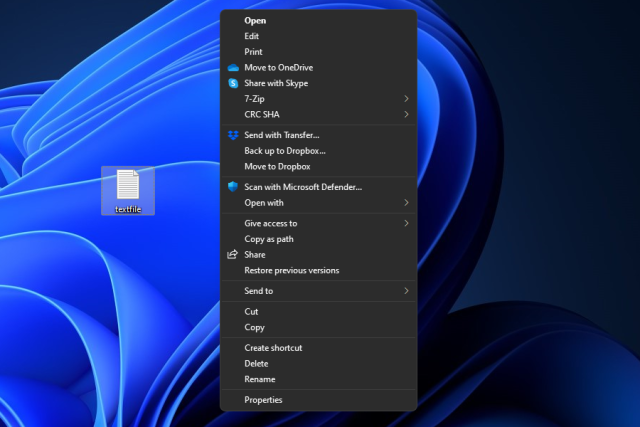The height and width of the screenshot is (427, 640).
Task: Choose Edit from the context menu
Action: click(318, 36)
